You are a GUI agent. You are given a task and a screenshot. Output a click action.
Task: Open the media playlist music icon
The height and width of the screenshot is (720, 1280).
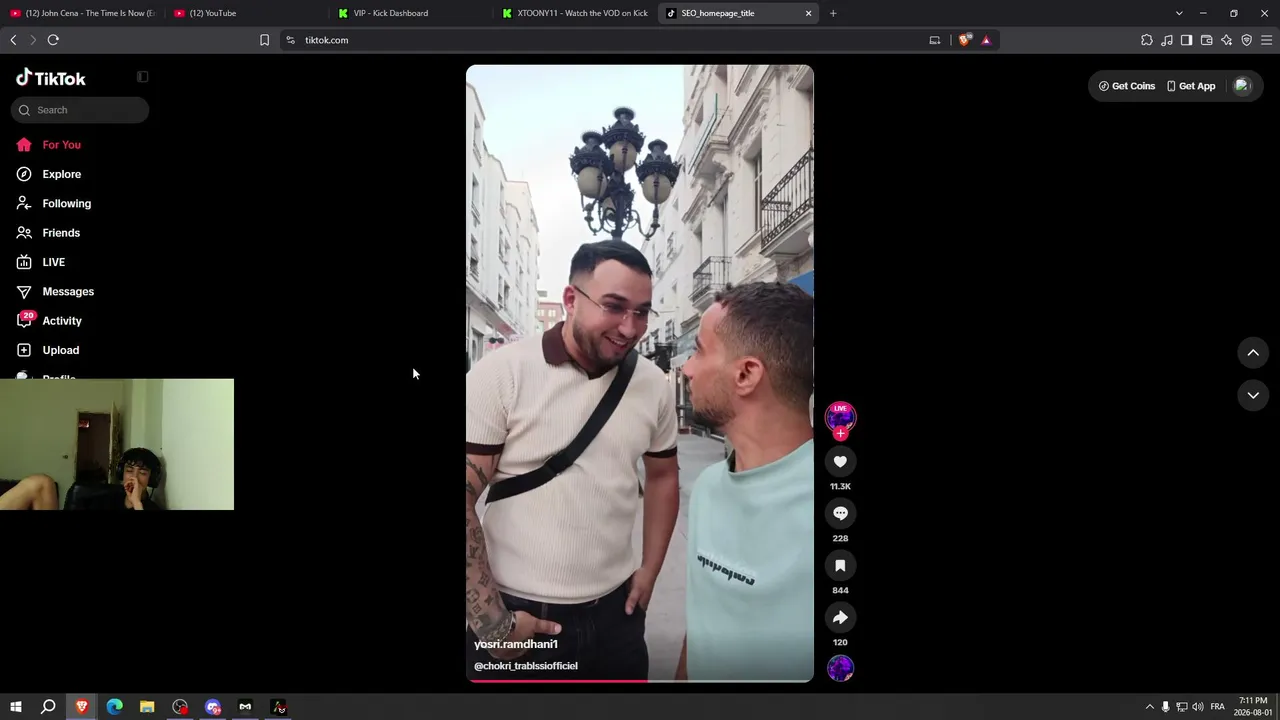click(1166, 40)
